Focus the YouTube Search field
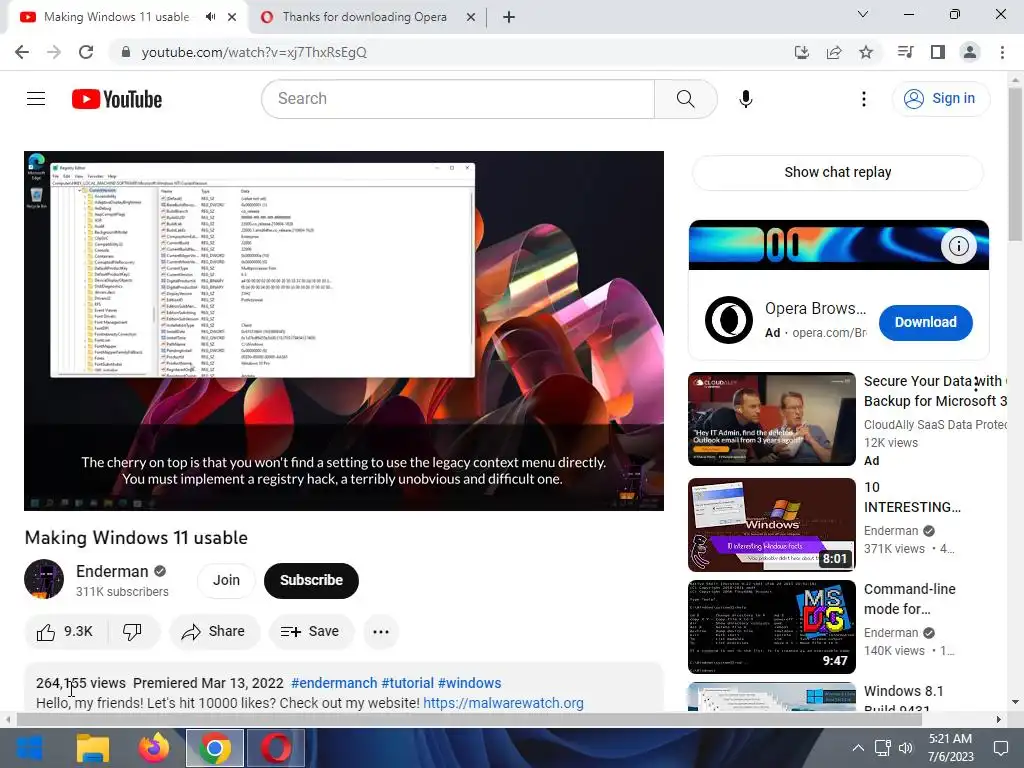The width and height of the screenshot is (1024, 768). click(458, 99)
